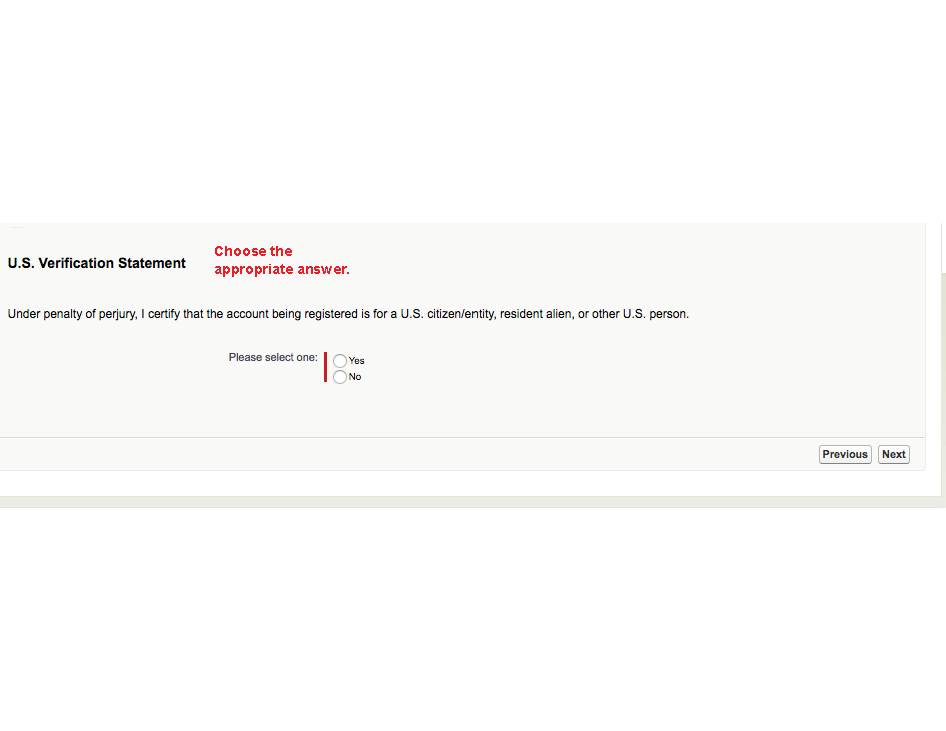This screenshot has width=946, height=731.
Task: Select the Yes radio button
Action: 340,361
